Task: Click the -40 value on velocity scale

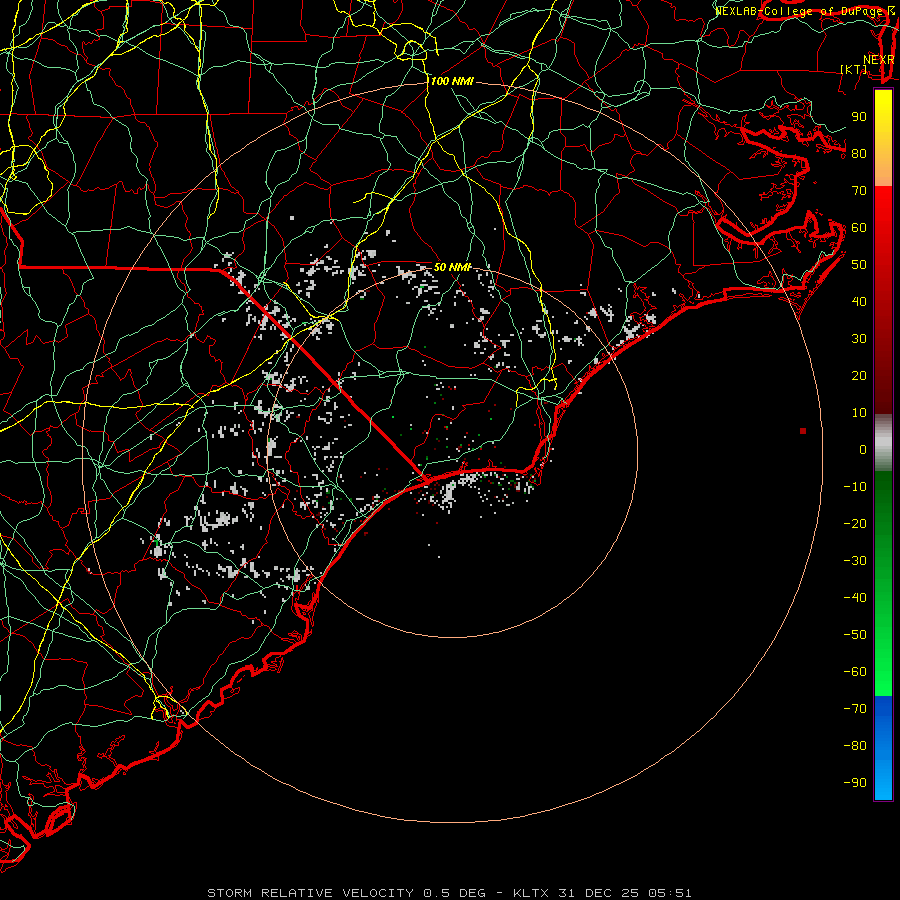Action: 855,598
